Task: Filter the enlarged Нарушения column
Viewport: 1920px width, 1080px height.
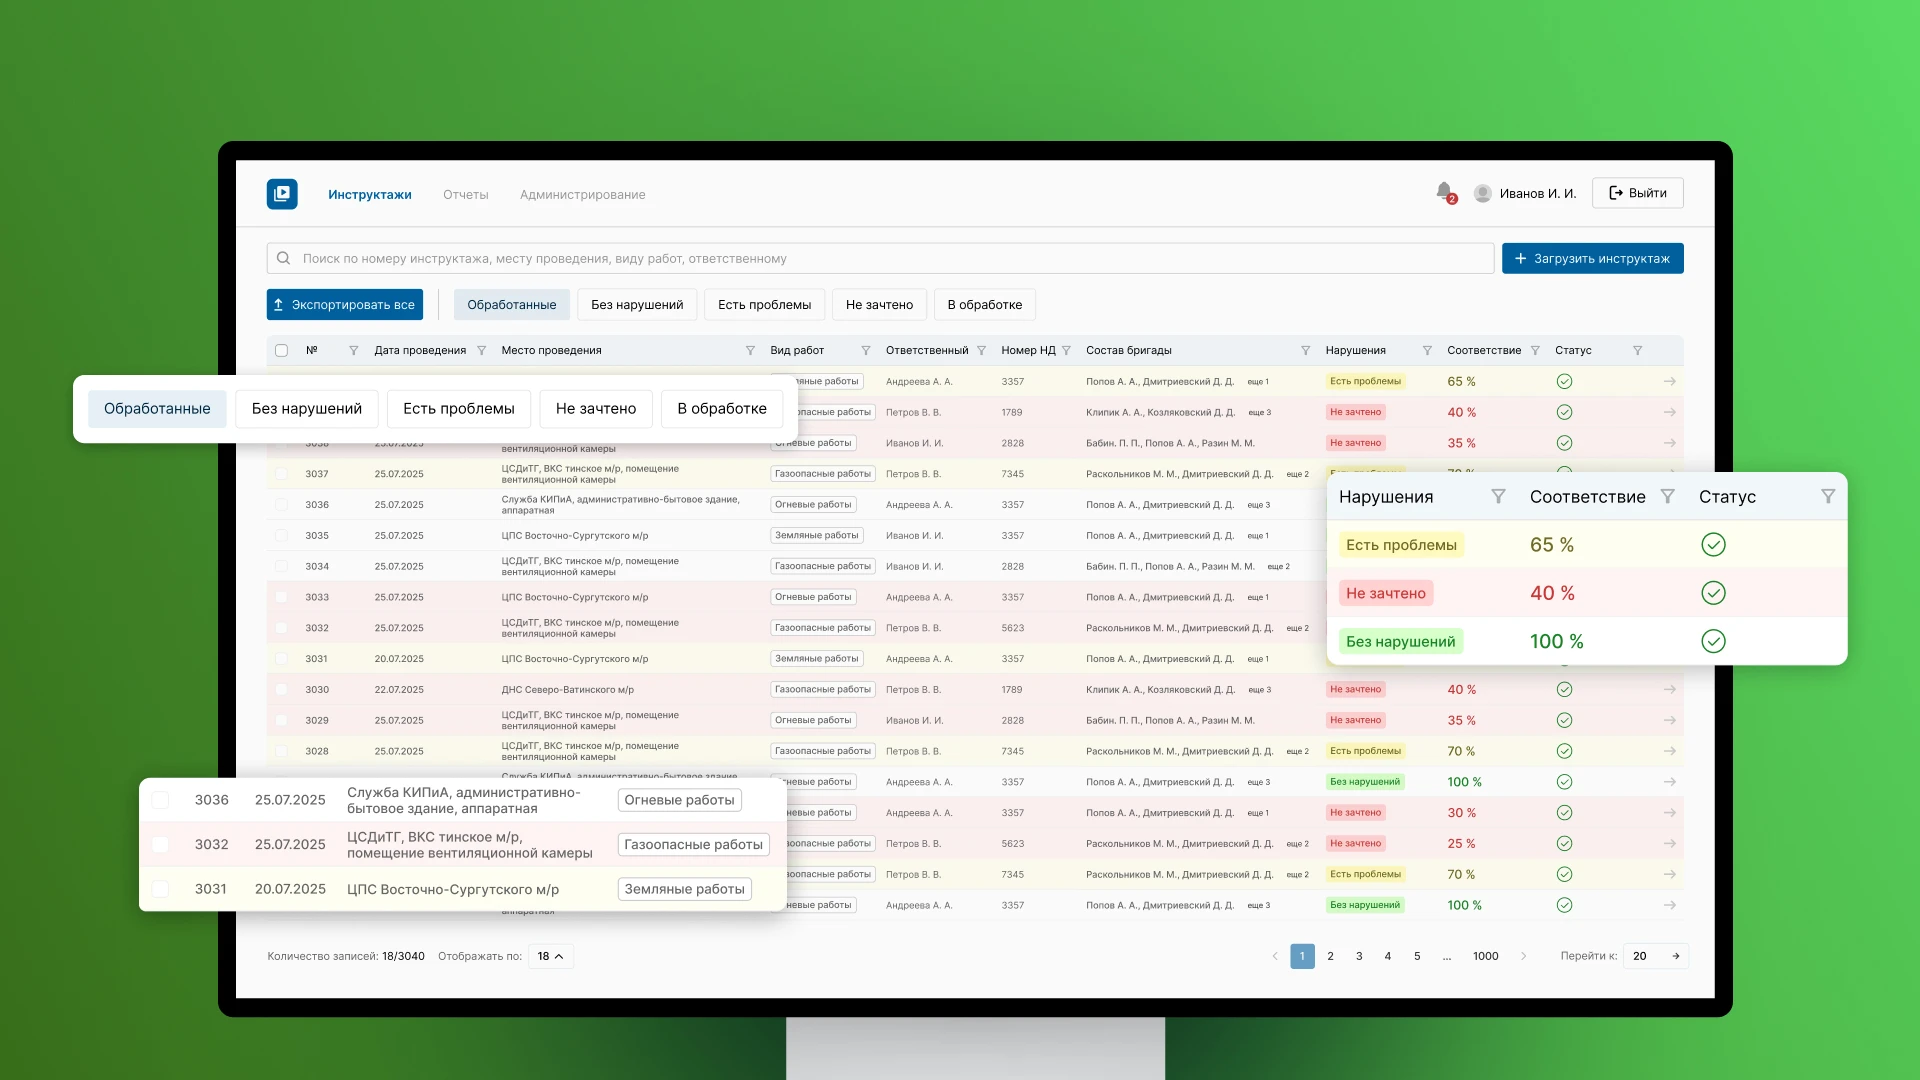Action: pos(1498,497)
